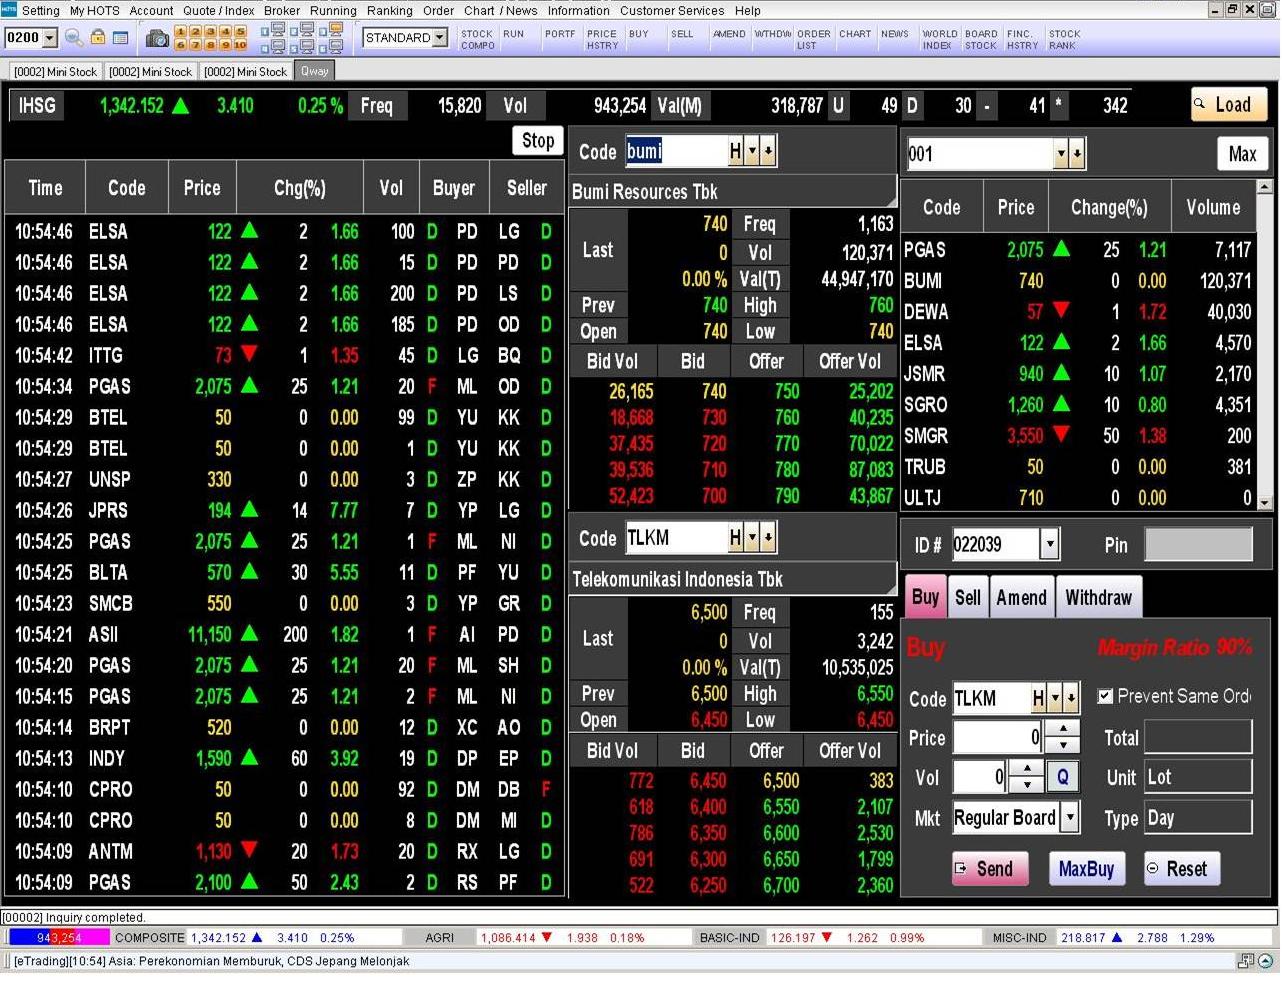Increase order Vol with up stepper
This screenshot has height=994, width=1282.
point(1027,768)
